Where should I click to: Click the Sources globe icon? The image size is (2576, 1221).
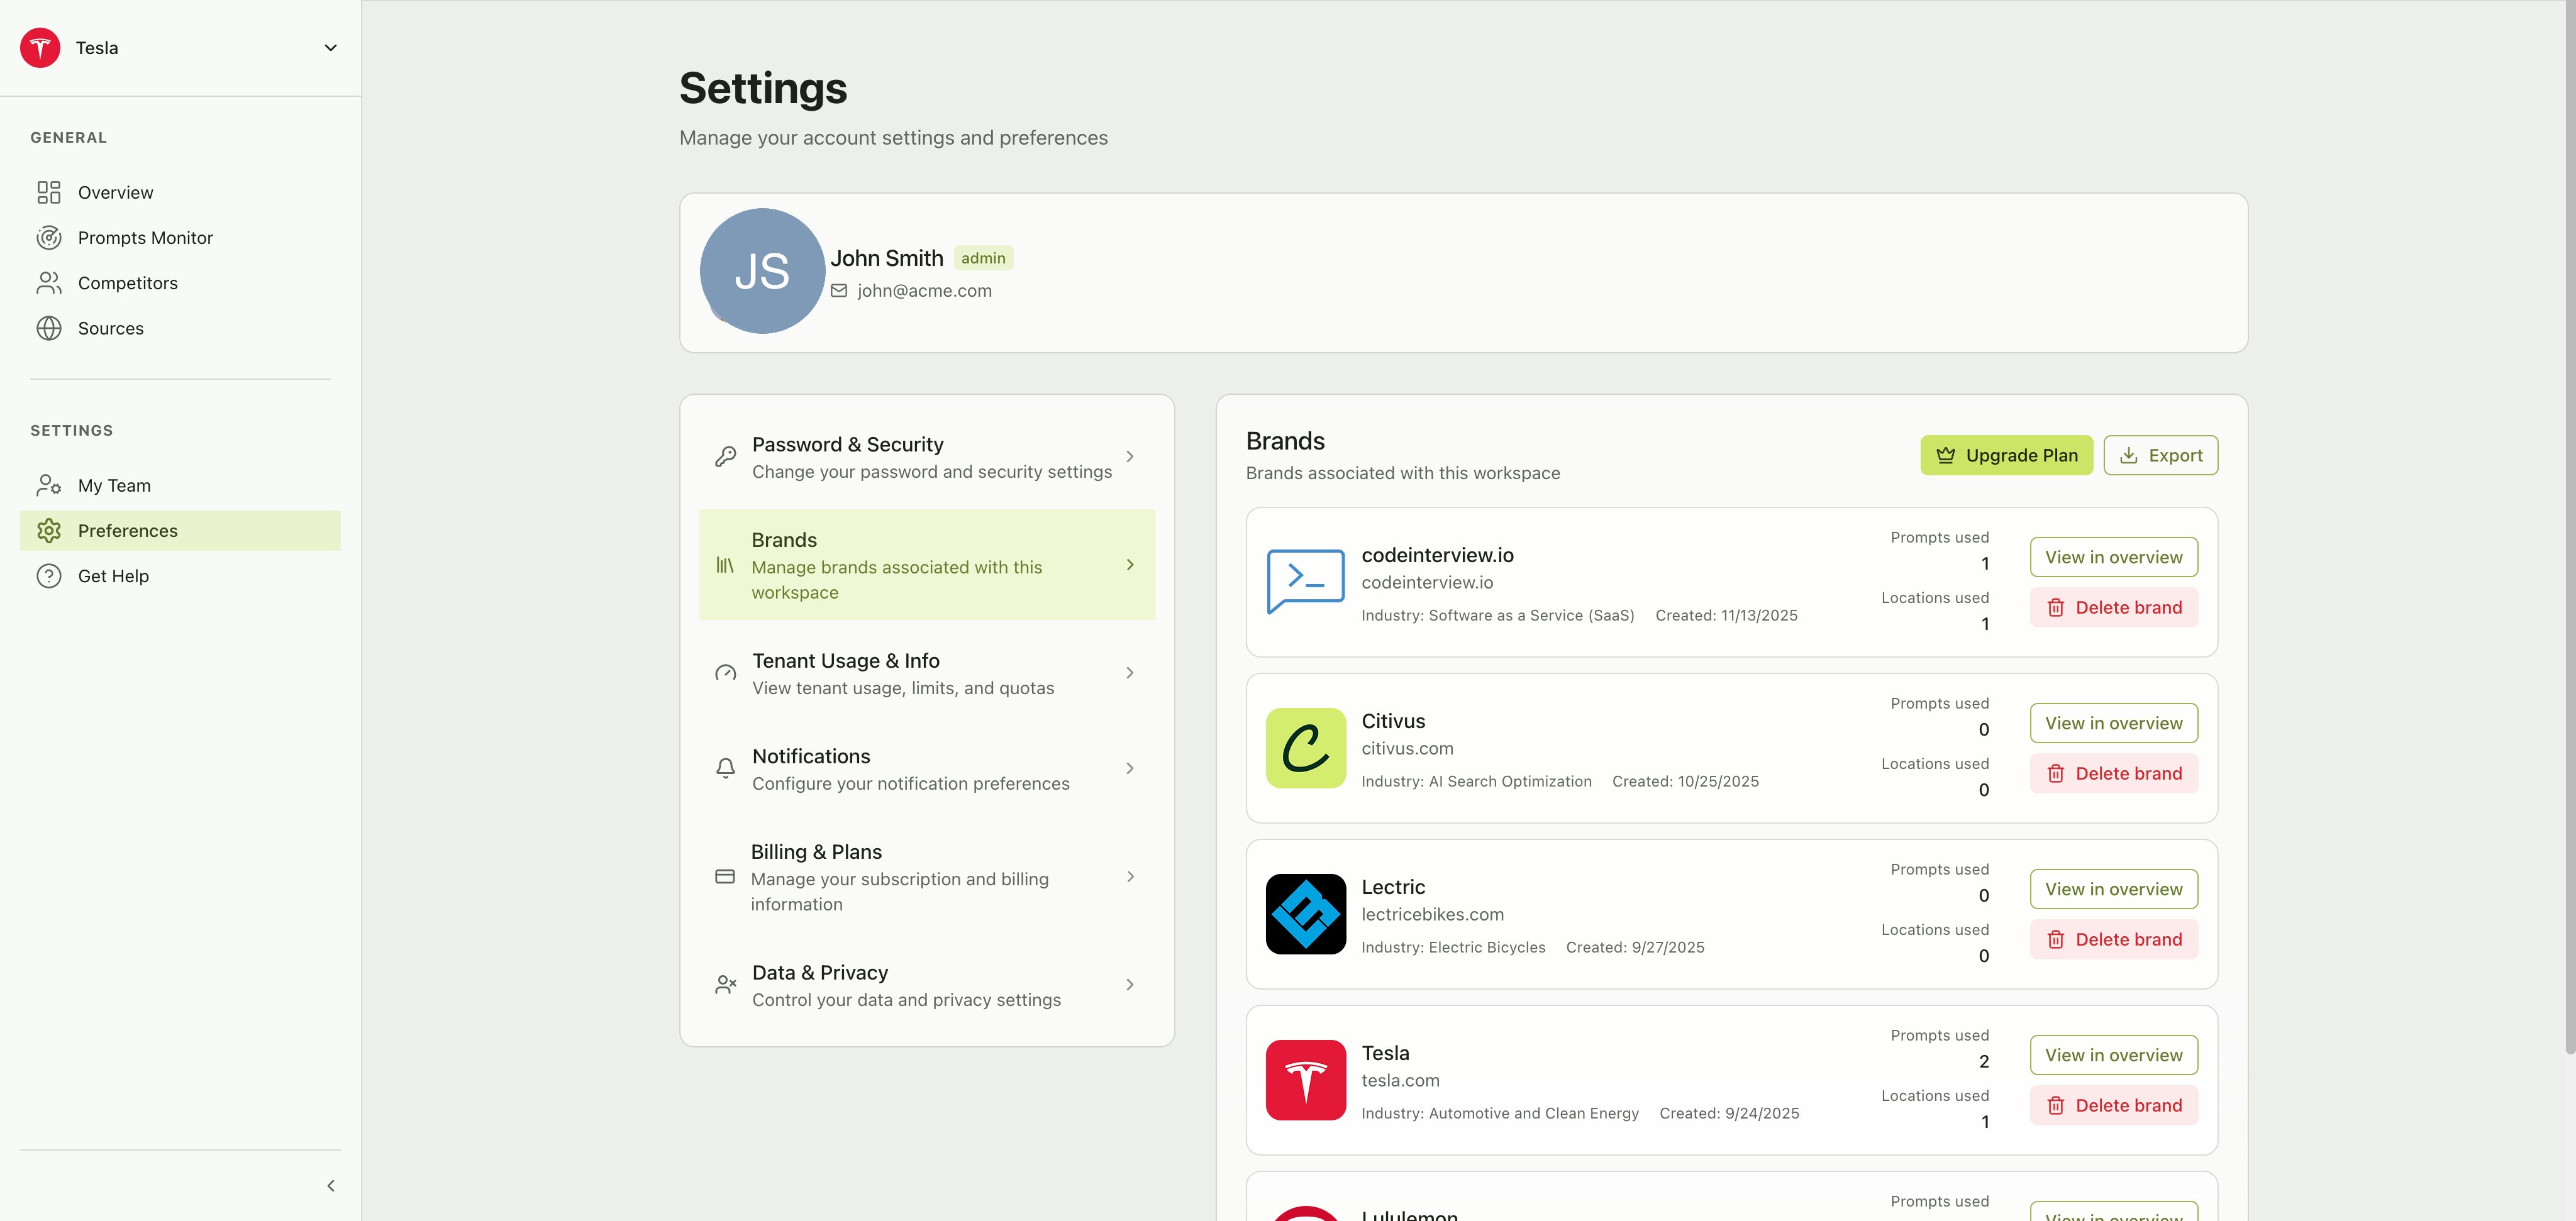[49, 328]
